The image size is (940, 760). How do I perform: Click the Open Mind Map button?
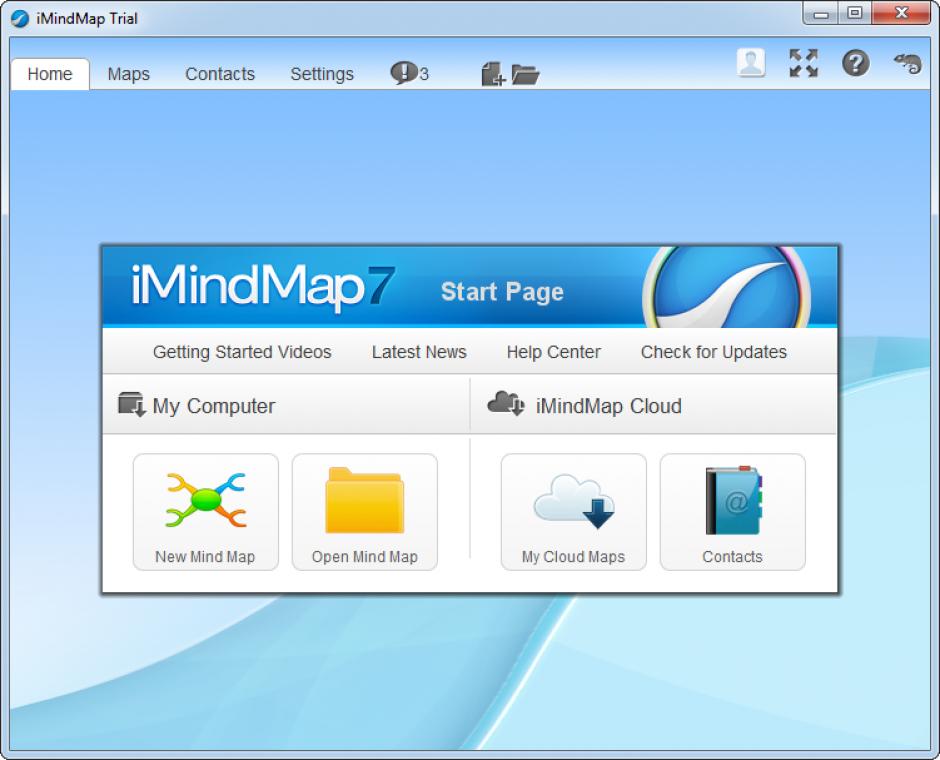(x=364, y=512)
